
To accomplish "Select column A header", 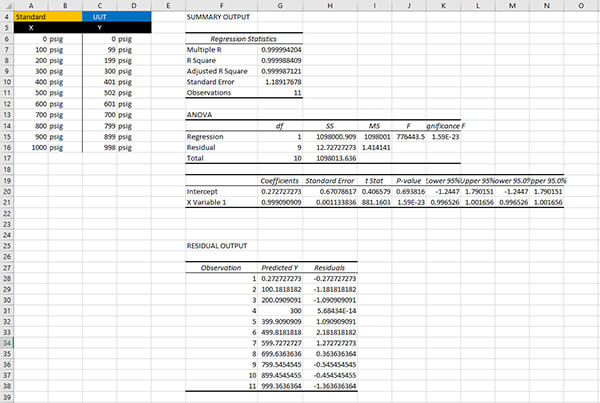I will (x=31, y=5).
